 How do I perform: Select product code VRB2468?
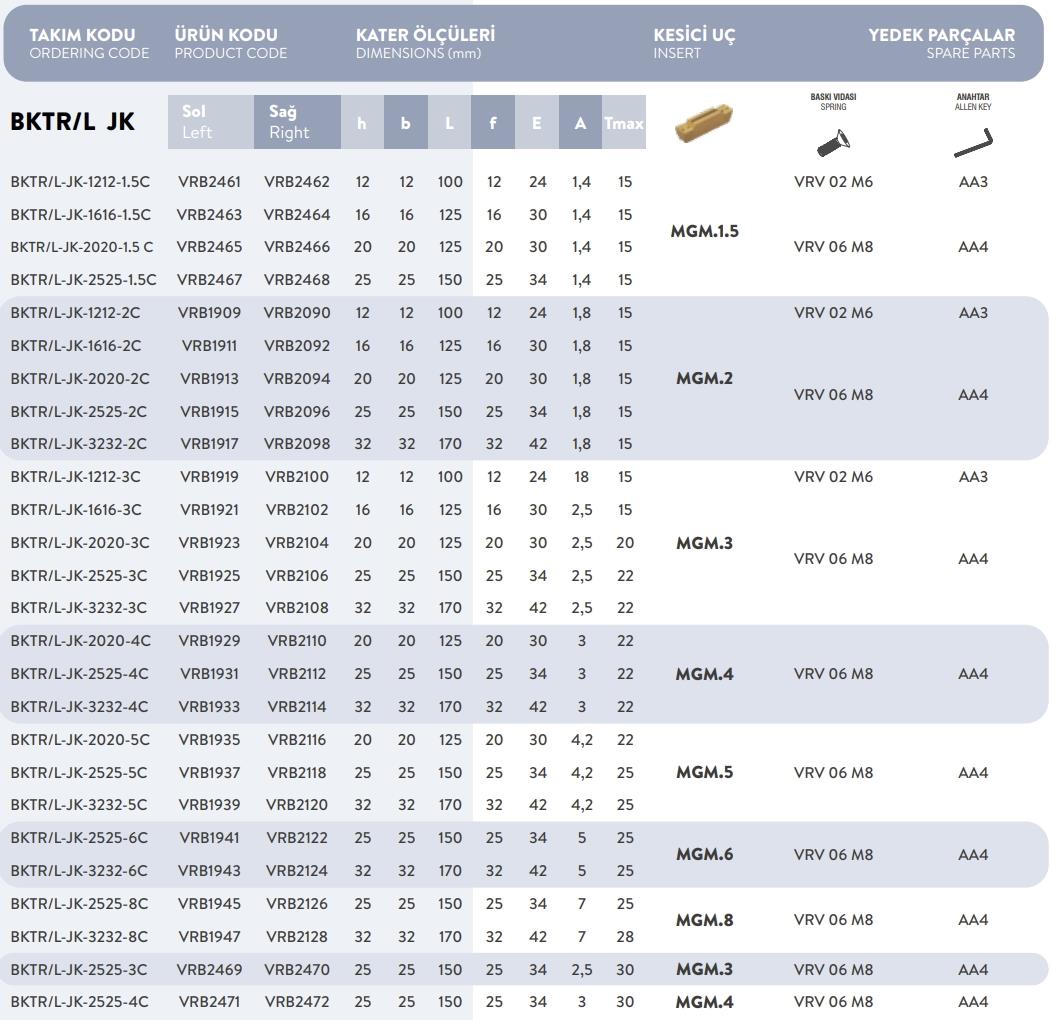[x=296, y=279]
